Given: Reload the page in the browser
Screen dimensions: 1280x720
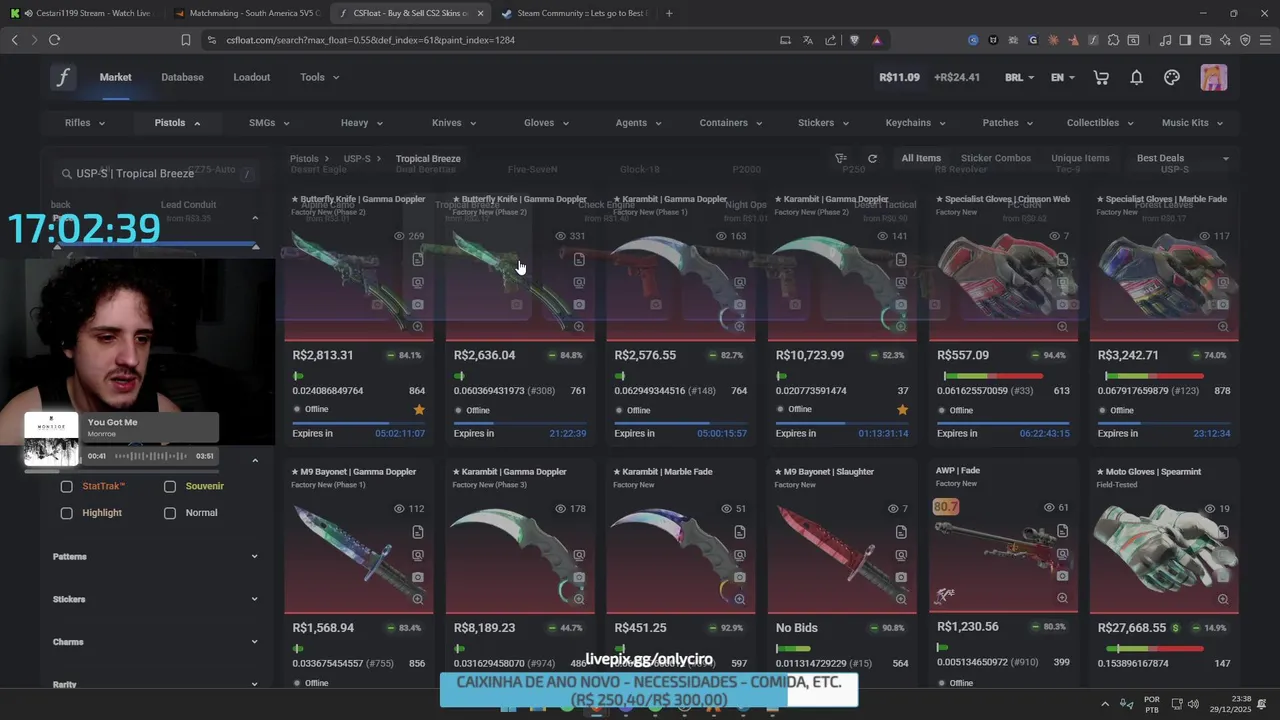Looking at the screenshot, I should click(54, 40).
